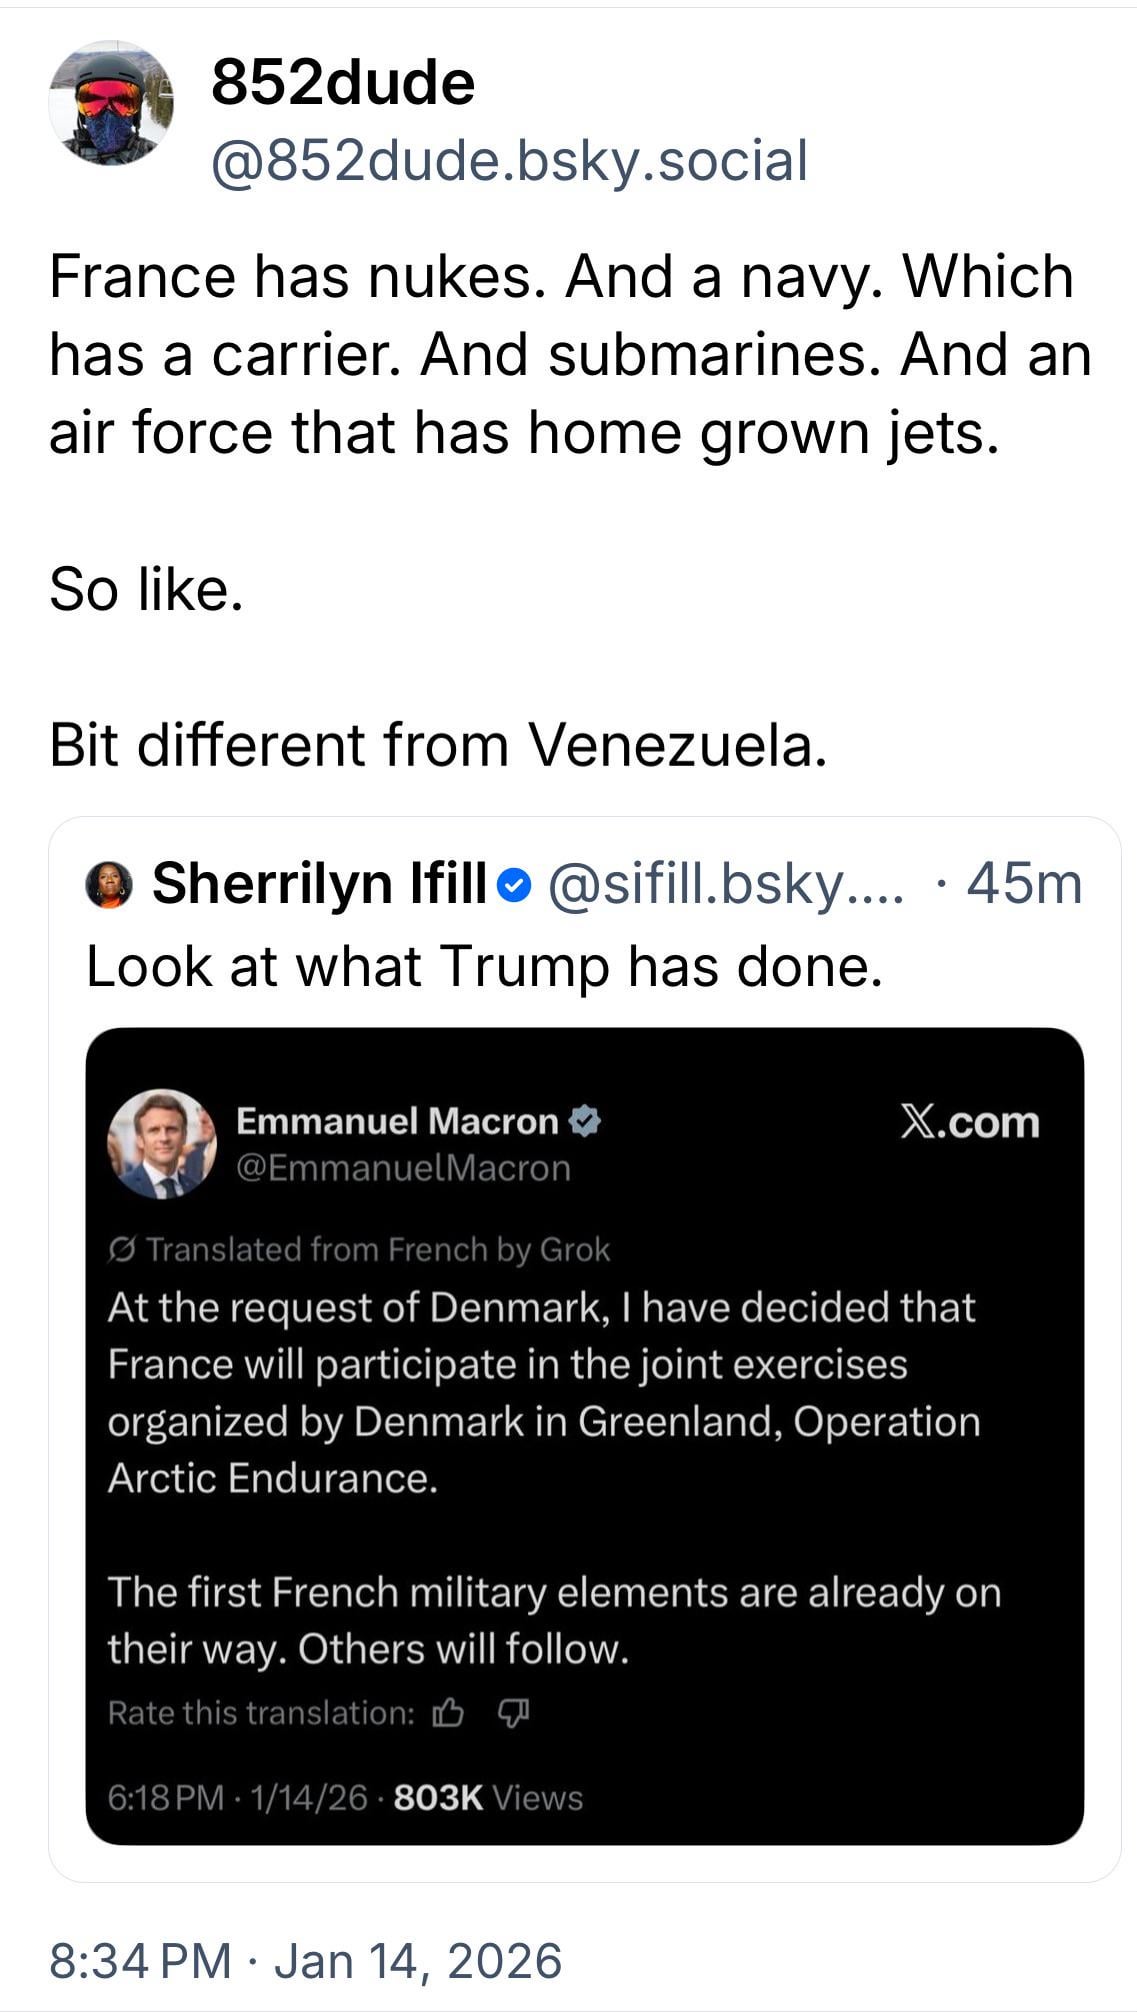The width and height of the screenshot is (1137, 2012).
Task: Click the Grok icon before 'Translated from French'
Action: [122, 1250]
